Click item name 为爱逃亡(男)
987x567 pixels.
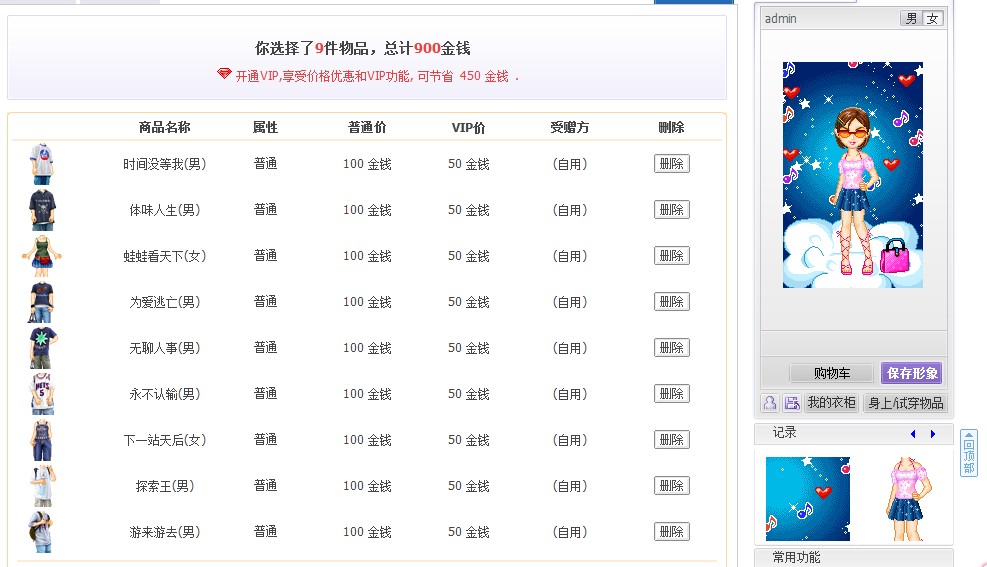point(164,302)
